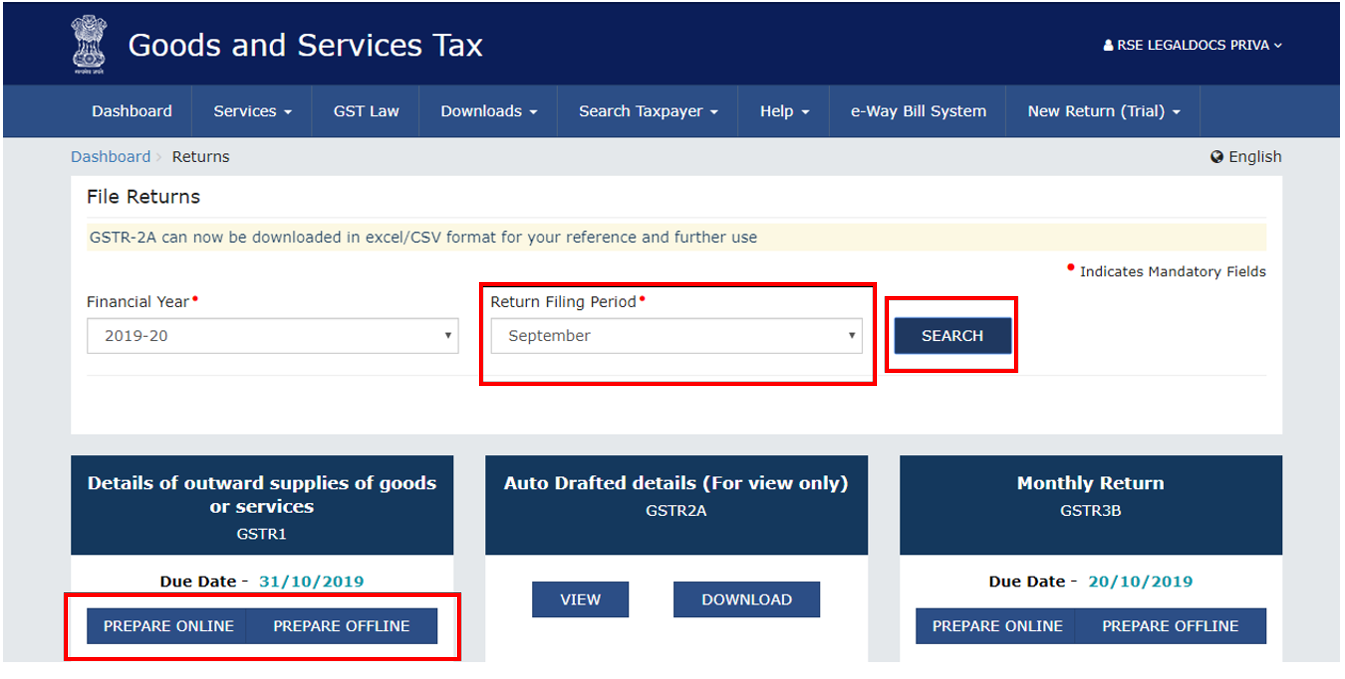Expand the Search Taxpayer menu
The image size is (1345, 679).
click(648, 111)
